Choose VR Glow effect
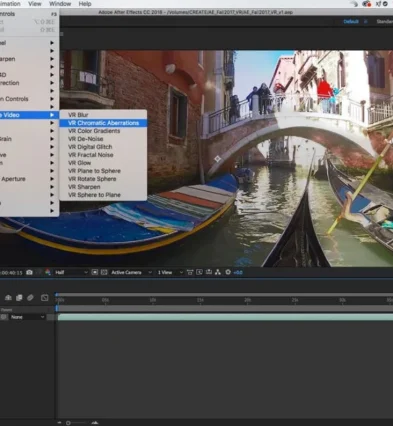This screenshot has width=393, height=426. [103, 163]
